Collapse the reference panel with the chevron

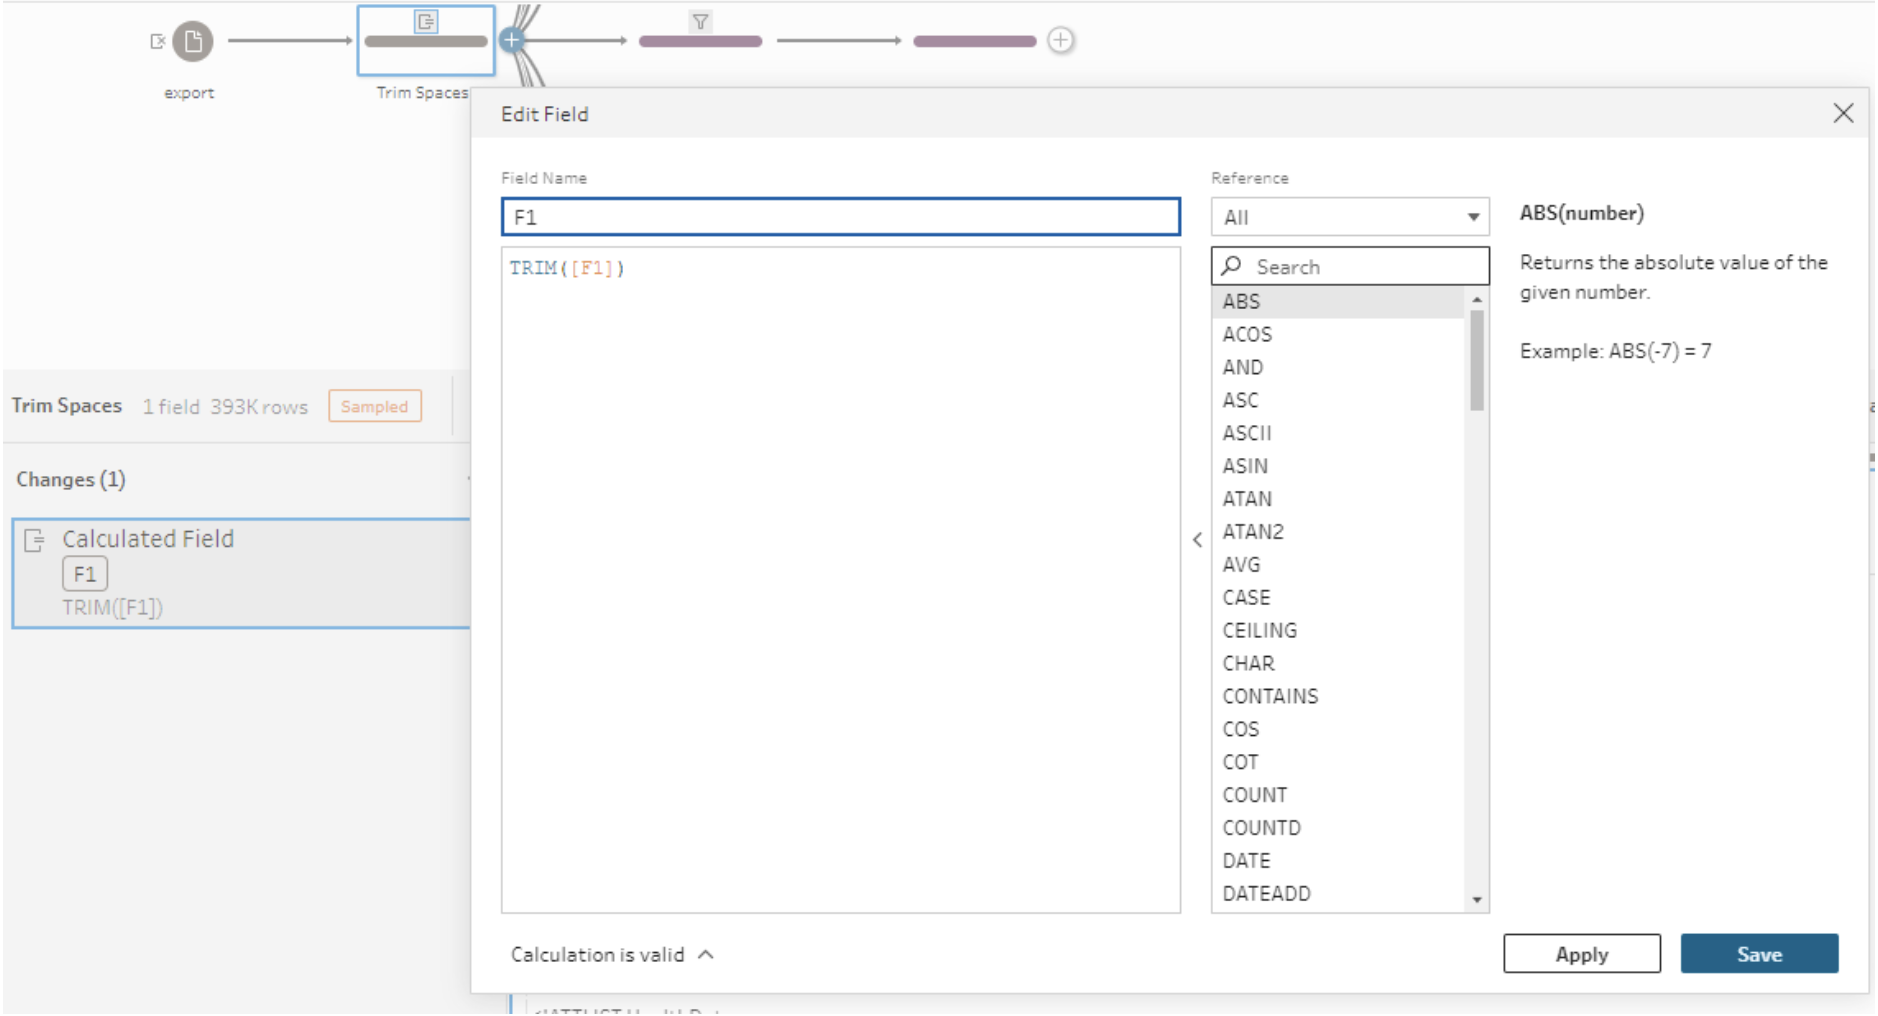tap(1197, 540)
